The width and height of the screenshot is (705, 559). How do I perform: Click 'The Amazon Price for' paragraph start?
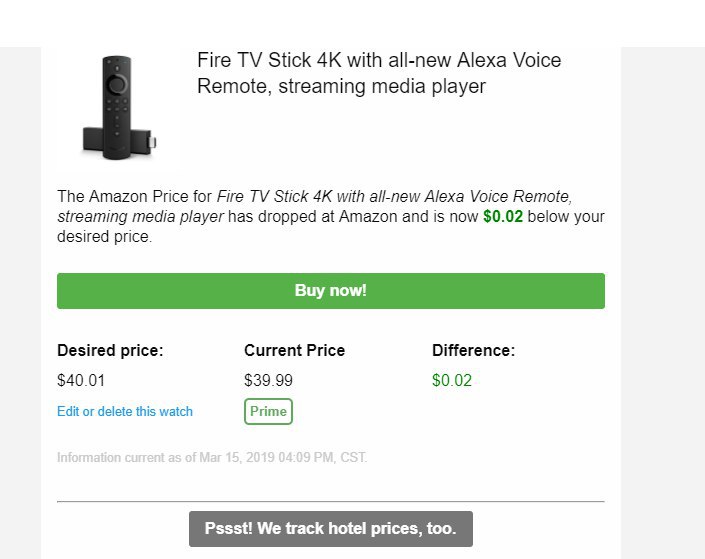coord(134,195)
